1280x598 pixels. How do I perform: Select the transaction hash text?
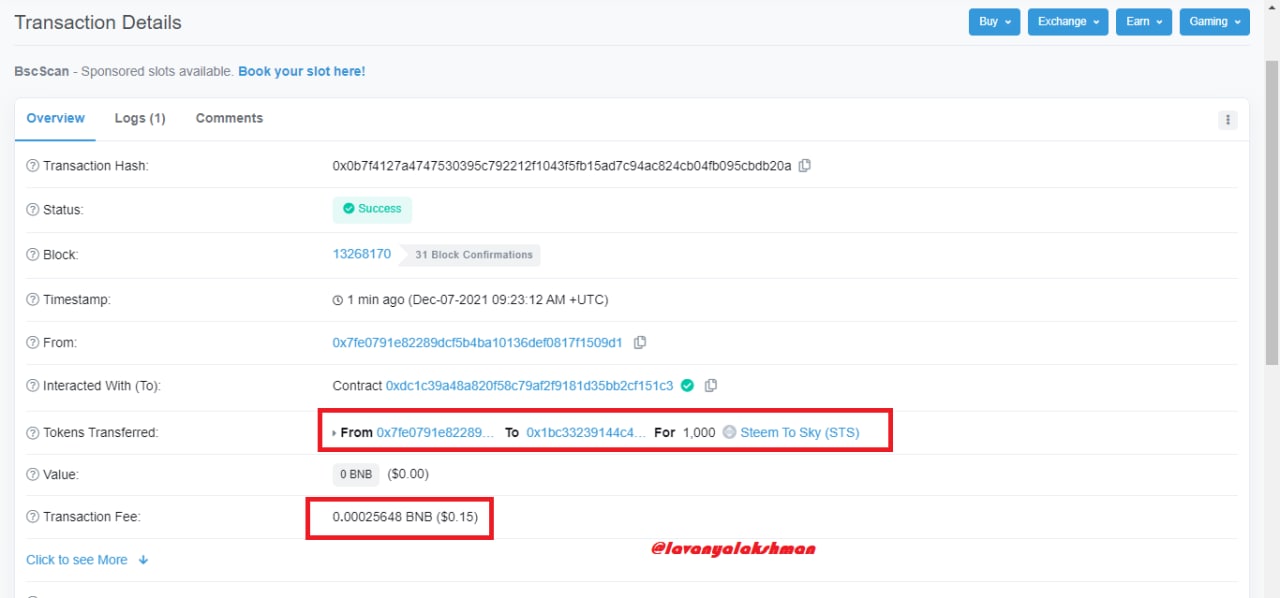pyautogui.click(x=562, y=166)
